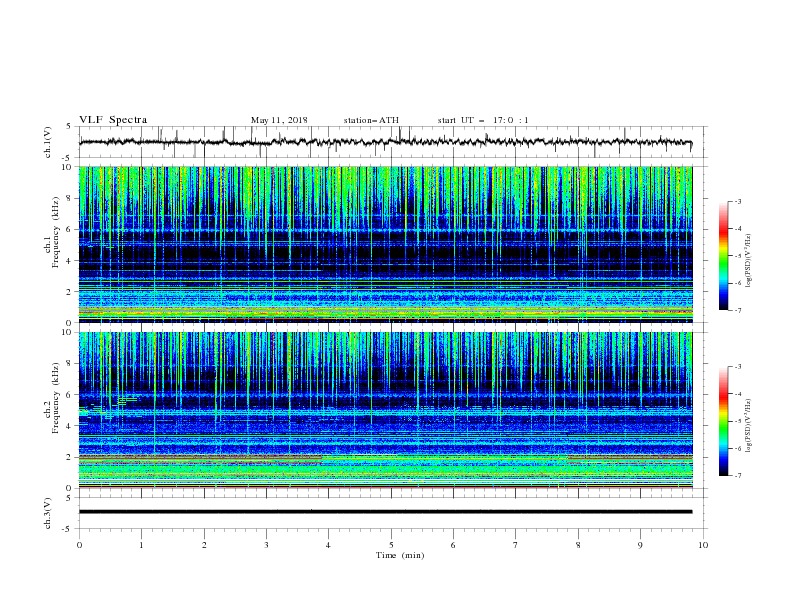Click inside the ch.1 spectrogram panel
This screenshot has width=792, height=612.
[x=385, y=244]
